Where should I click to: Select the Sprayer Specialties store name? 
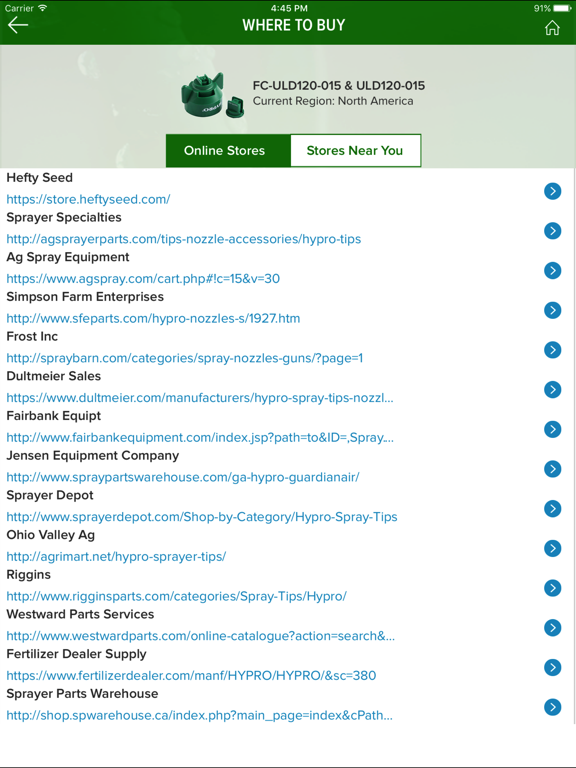64,217
